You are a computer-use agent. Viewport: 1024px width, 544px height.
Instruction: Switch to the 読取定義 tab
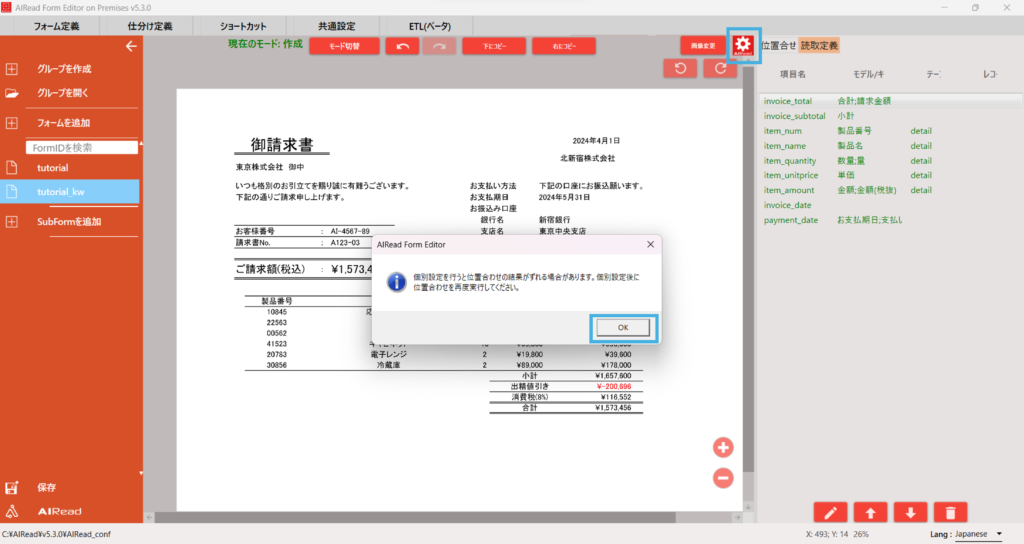[x=820, y=45]
